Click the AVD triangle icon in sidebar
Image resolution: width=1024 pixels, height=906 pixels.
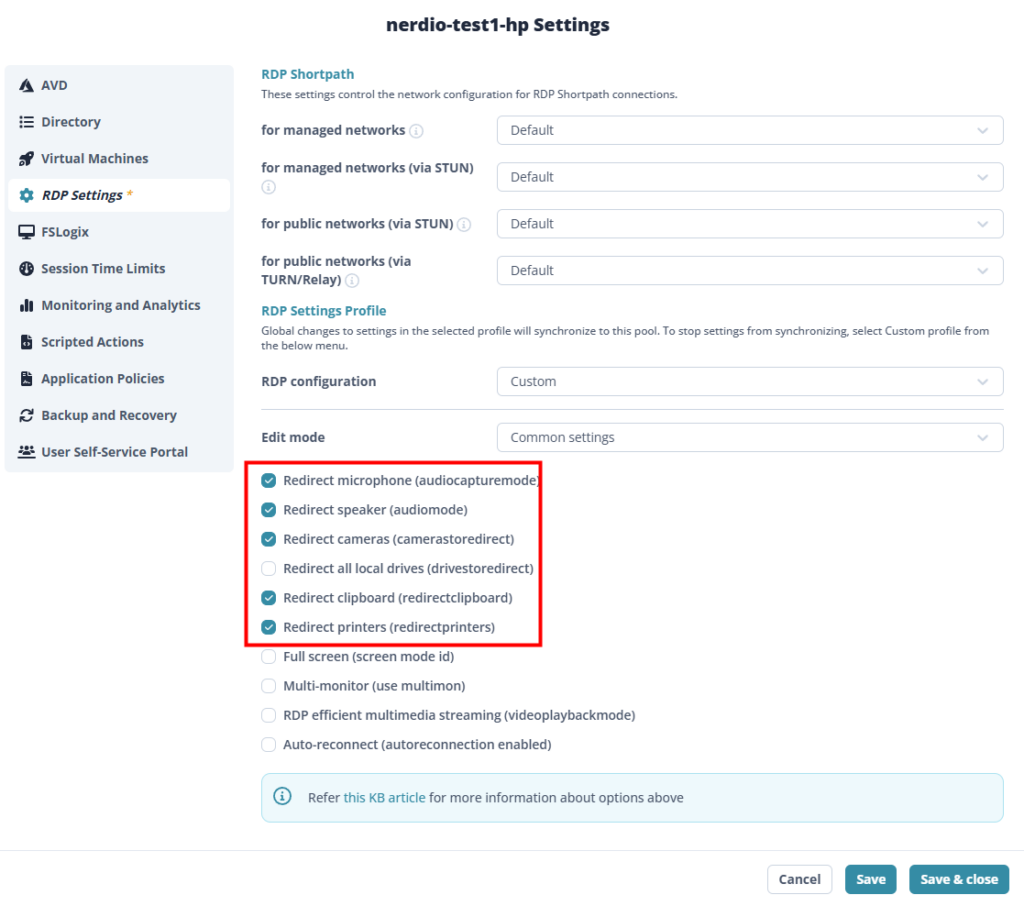pyautogui.click(x=26, y=86)
